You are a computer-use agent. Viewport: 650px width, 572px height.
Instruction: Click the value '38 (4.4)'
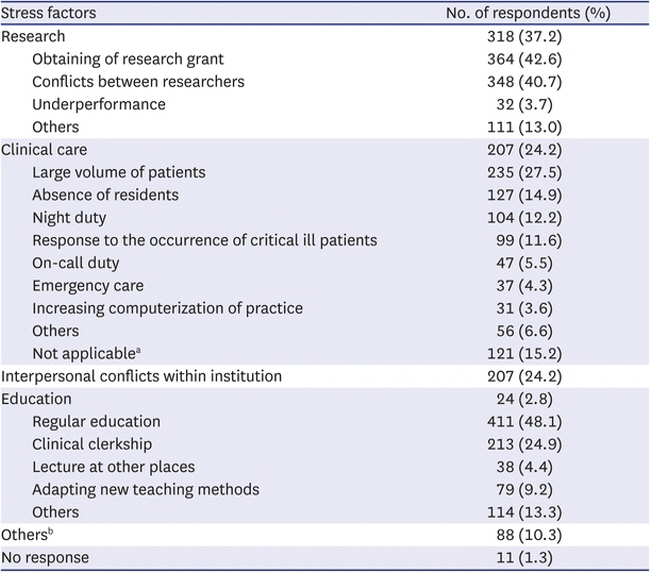(524, 467)
